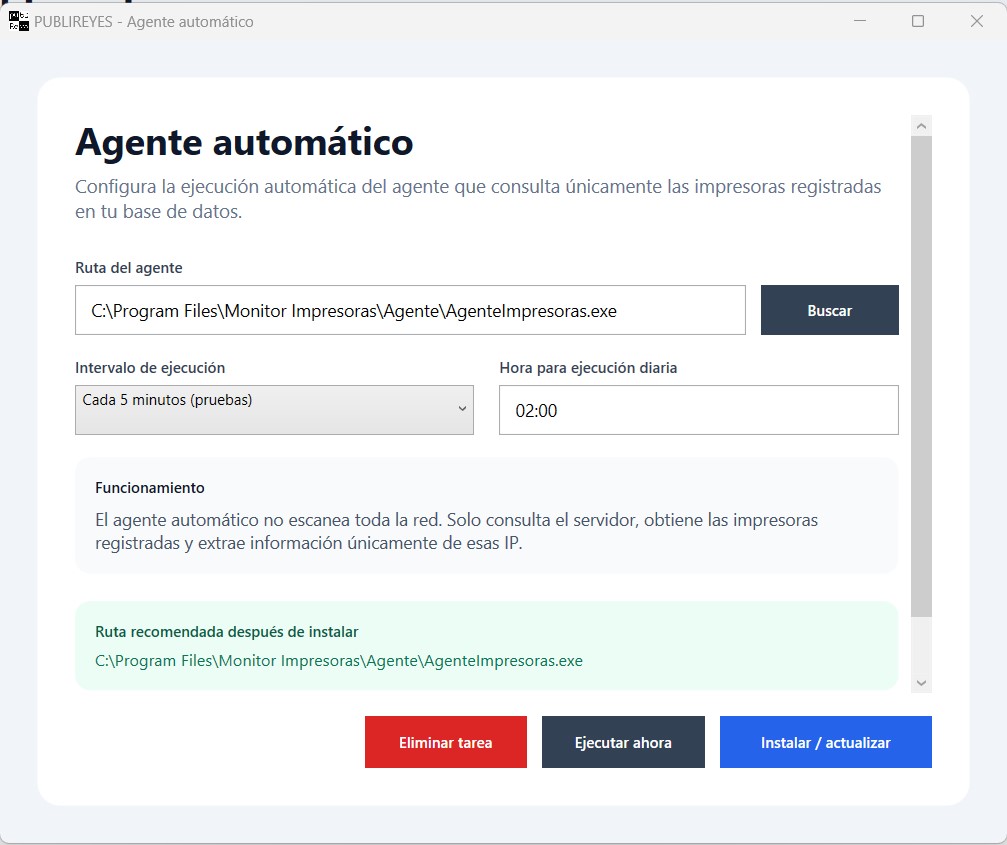Focus the Ruta del agente path field
Viewport: 1007px width, 845px height.
click(x=410, y=310)
